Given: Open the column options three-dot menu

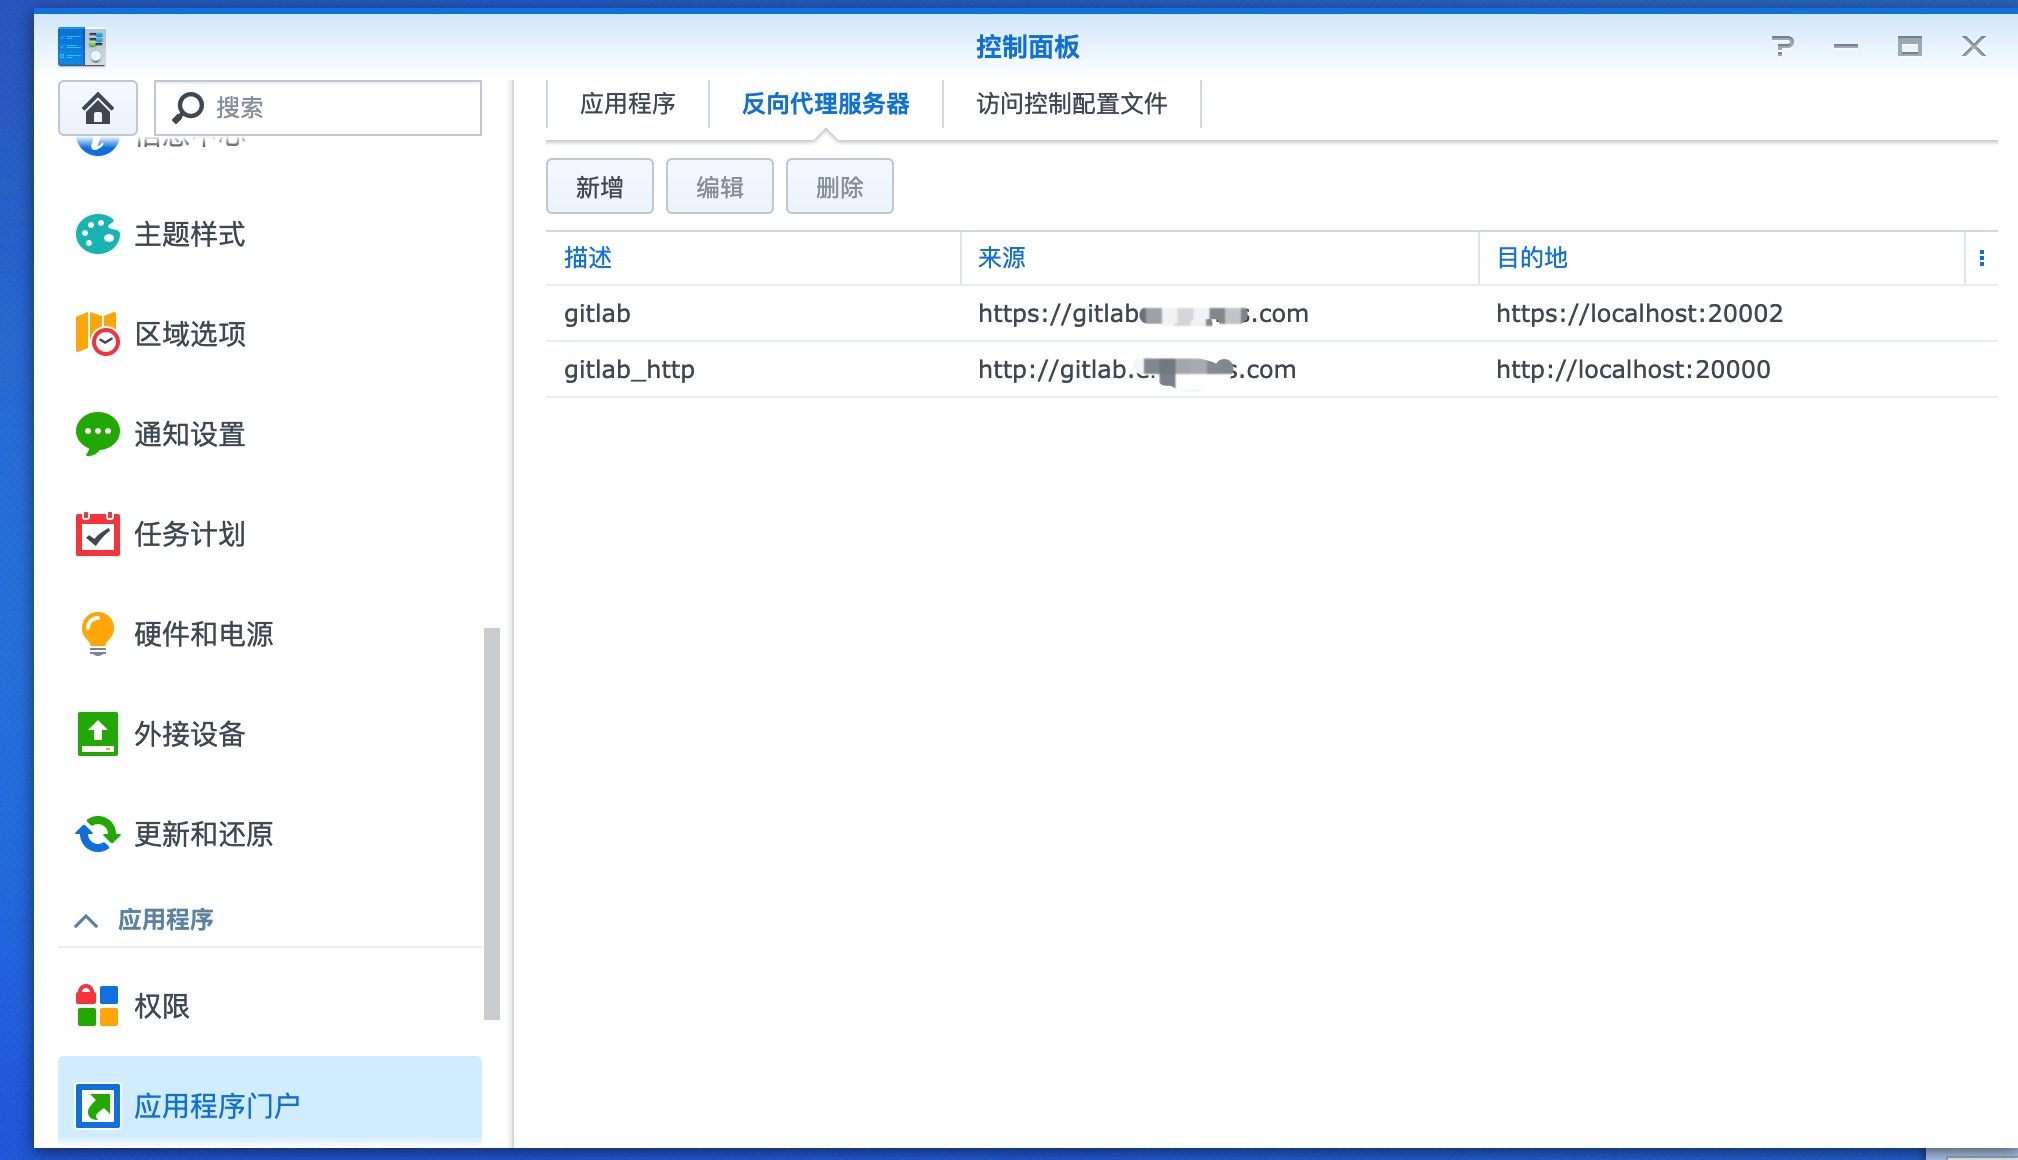Looking at the screenshot, I should click(x=1982, y=258).
